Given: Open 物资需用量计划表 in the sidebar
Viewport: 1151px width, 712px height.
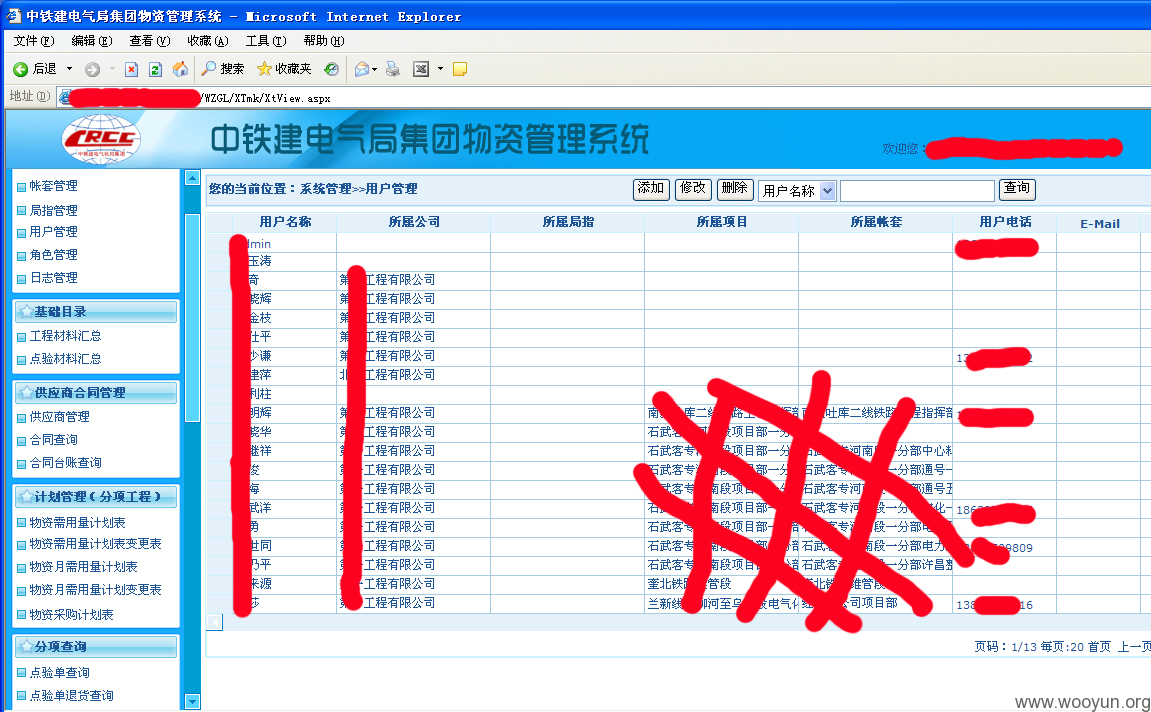Looking at the screenshot, I should pos(77,523).
